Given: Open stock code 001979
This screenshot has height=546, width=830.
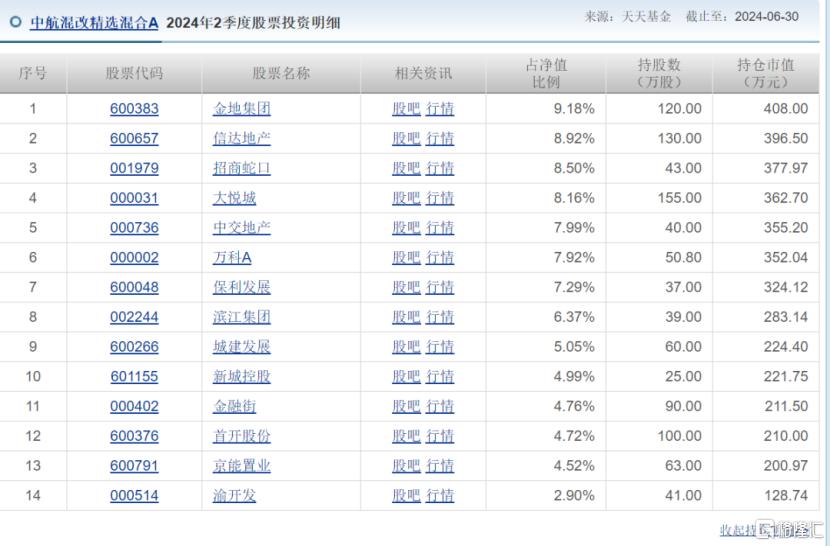Looking at the screenshot, I should (x=134, y=168).
